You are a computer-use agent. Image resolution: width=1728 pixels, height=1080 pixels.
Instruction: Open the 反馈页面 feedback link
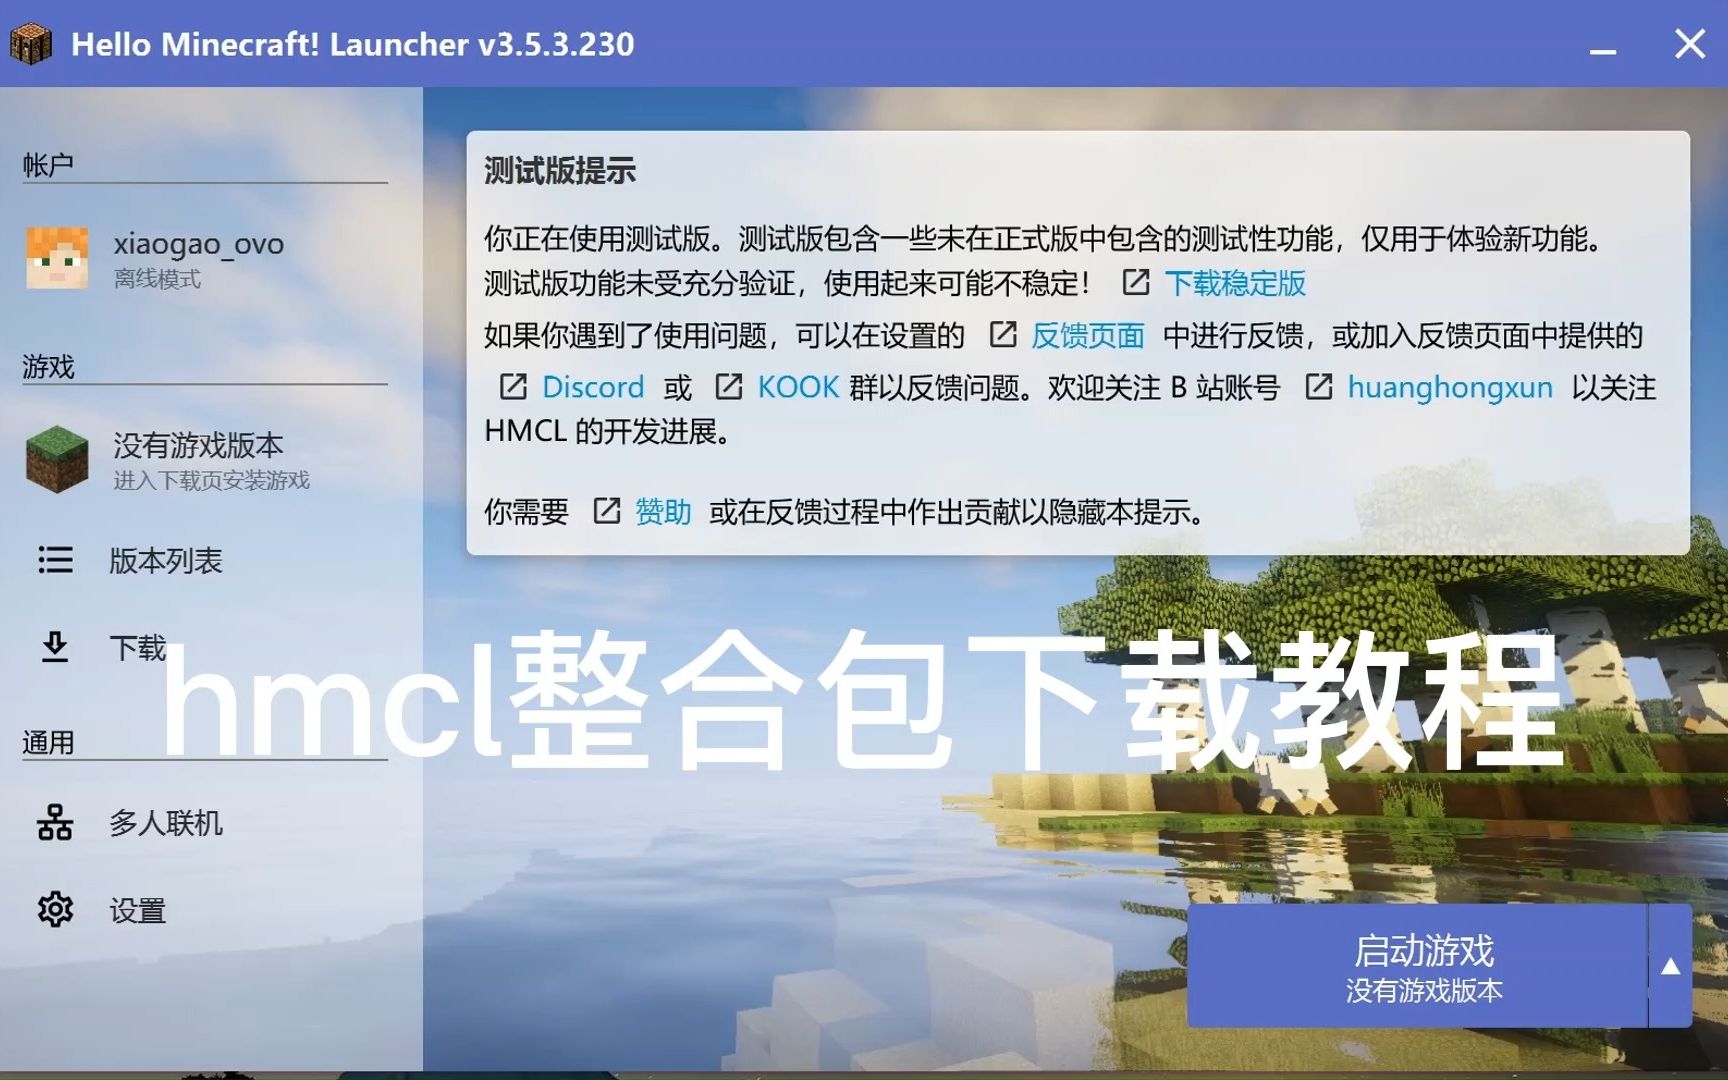(1088, 335)
